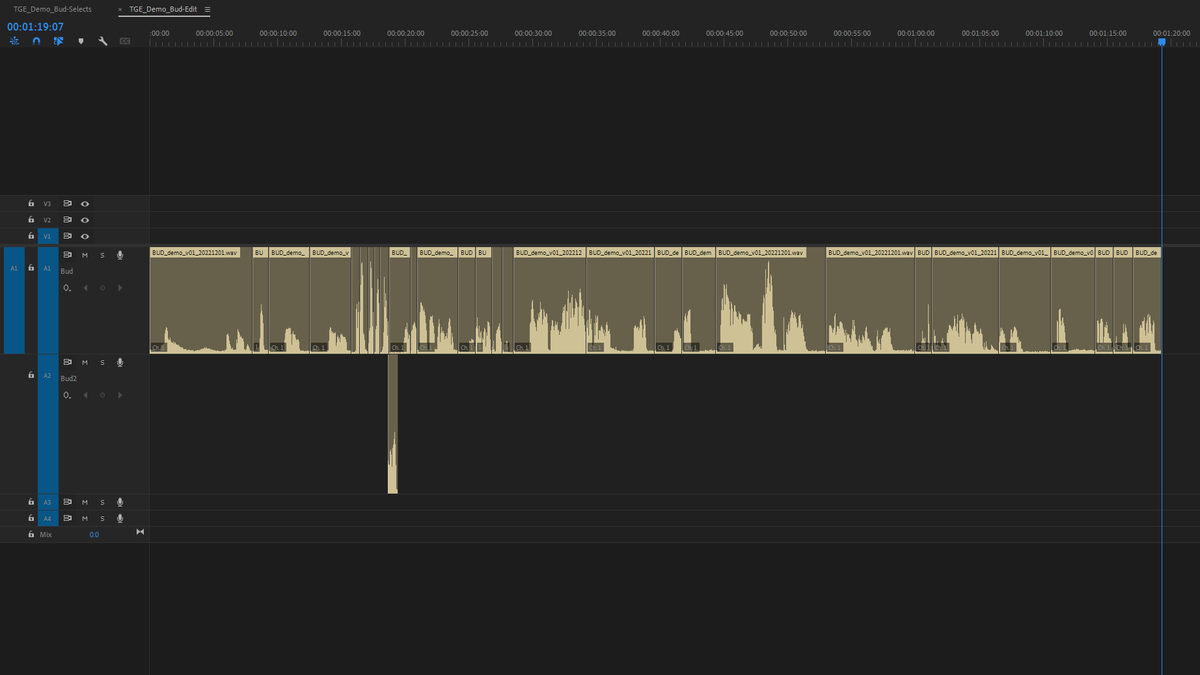
Task: Toggle sync lock for track V3
Action: click(x=68, y=203)
